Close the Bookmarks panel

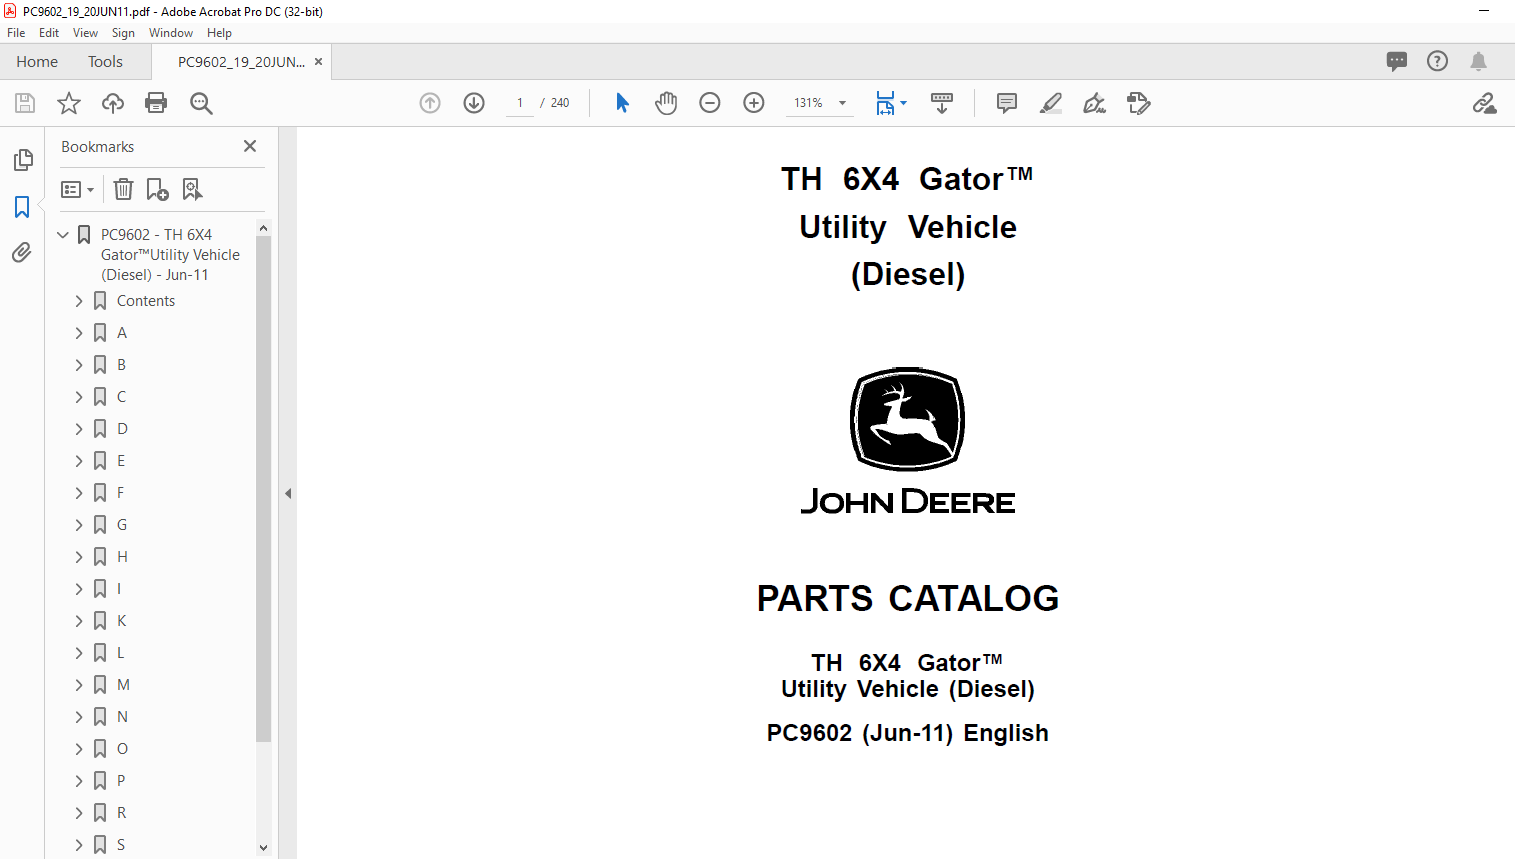point(250,146)
